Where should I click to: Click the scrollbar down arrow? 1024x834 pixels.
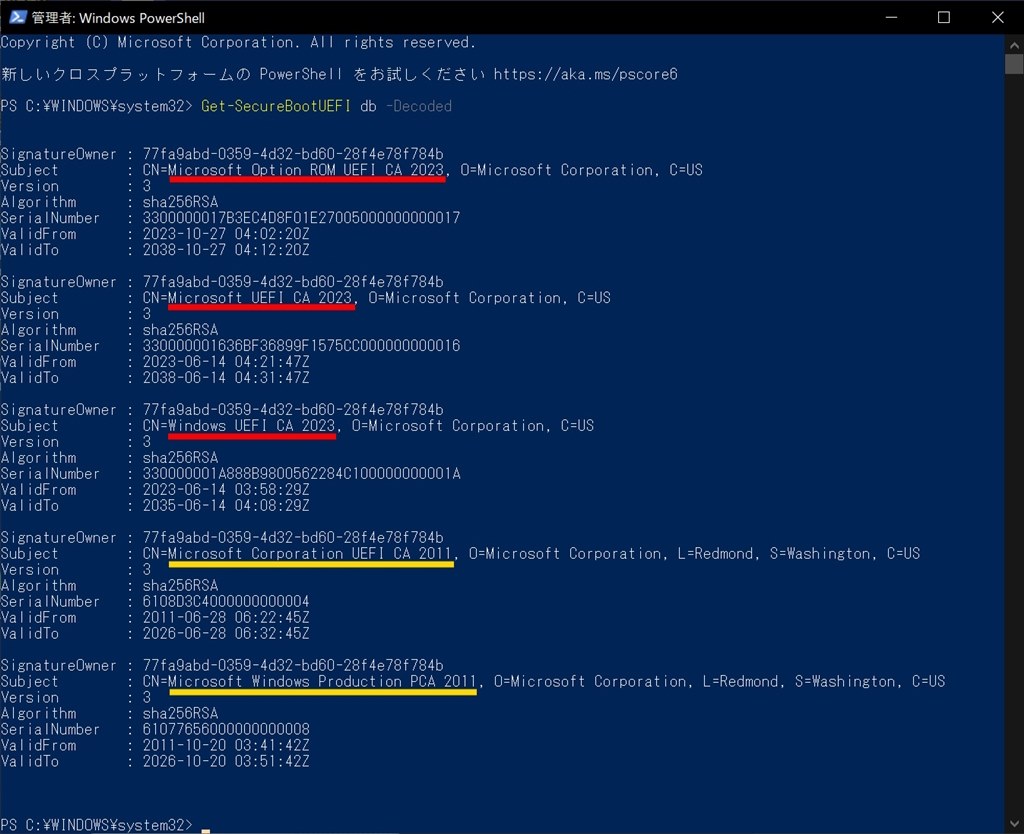pos(1014,824)
